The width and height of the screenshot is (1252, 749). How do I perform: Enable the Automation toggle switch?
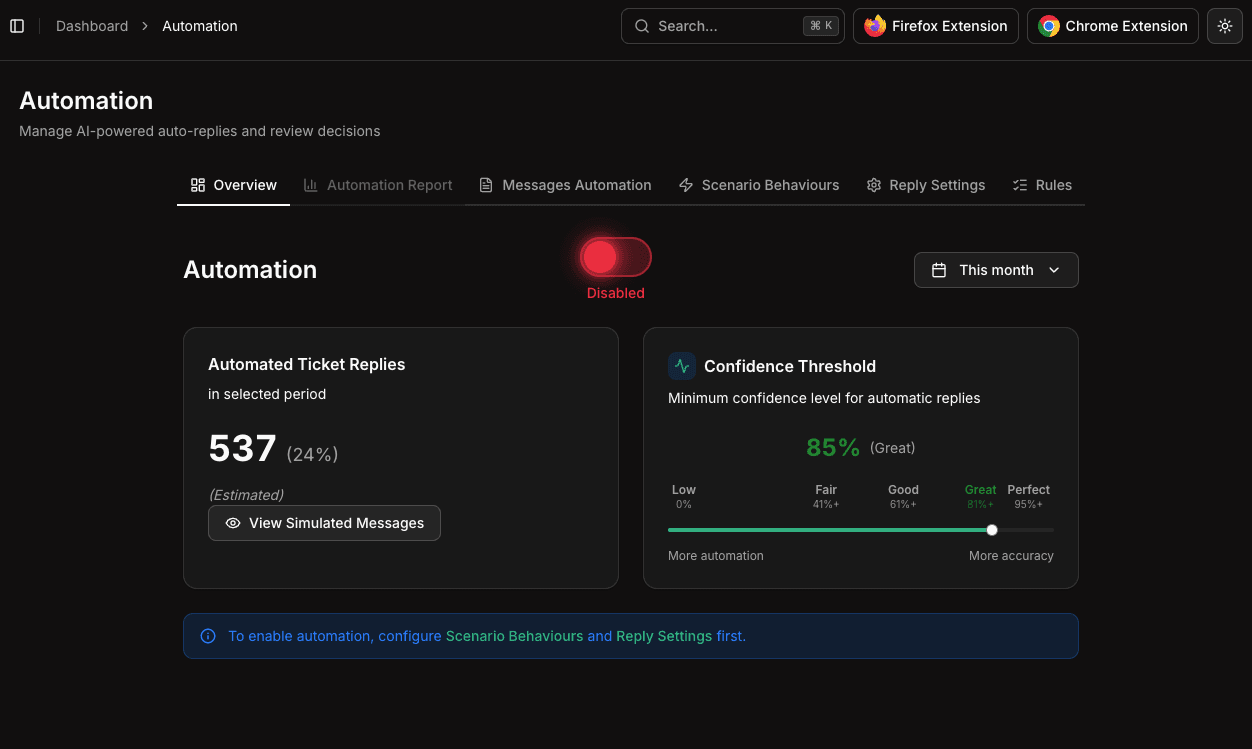[615, 257]
